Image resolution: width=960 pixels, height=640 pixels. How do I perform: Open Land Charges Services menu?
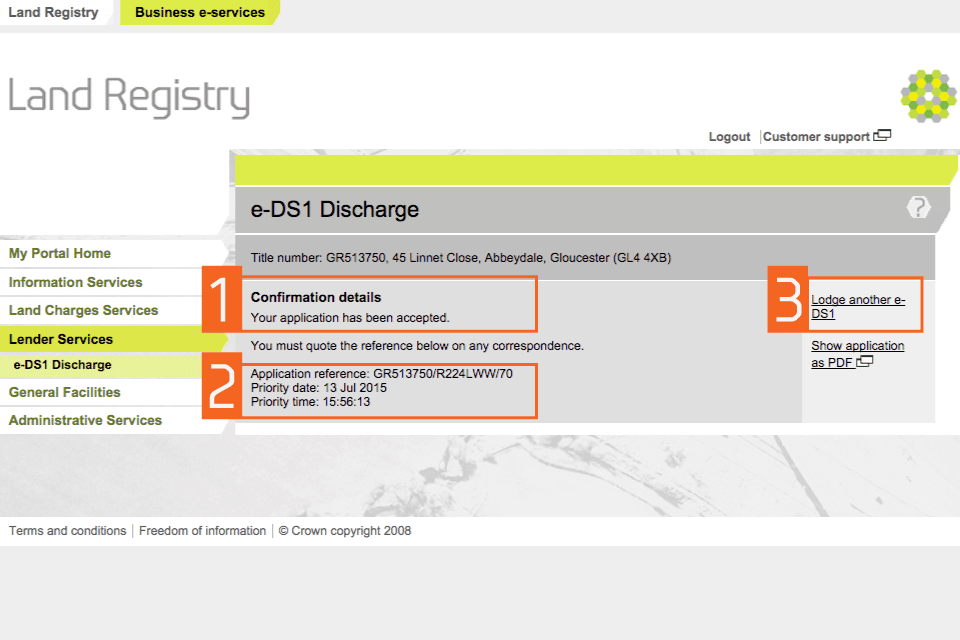(84, 311)
